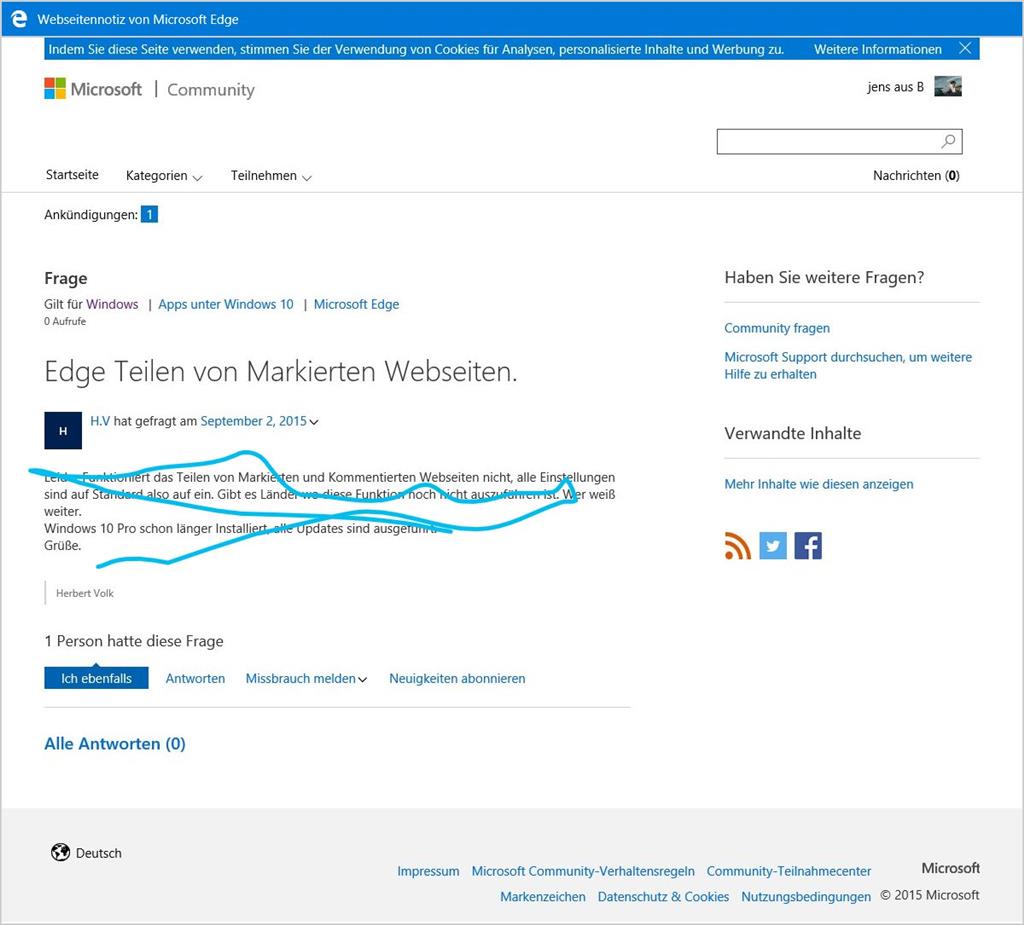The image size is (1024, 925).
Task: Expand the September 2, 2015 date dropdown
Action: 259,421
